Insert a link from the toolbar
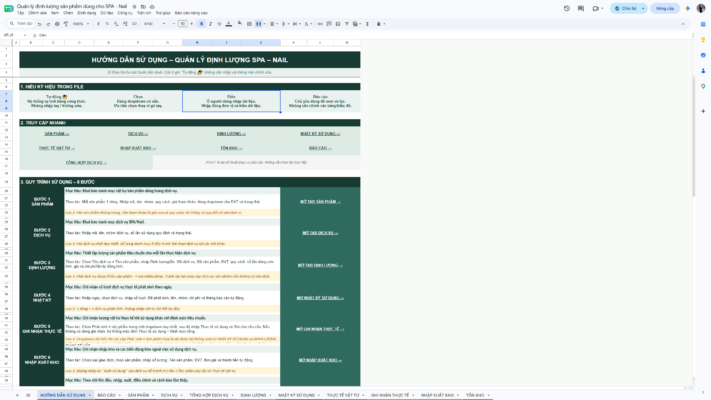711x400 pixels. tap(320, 24)
